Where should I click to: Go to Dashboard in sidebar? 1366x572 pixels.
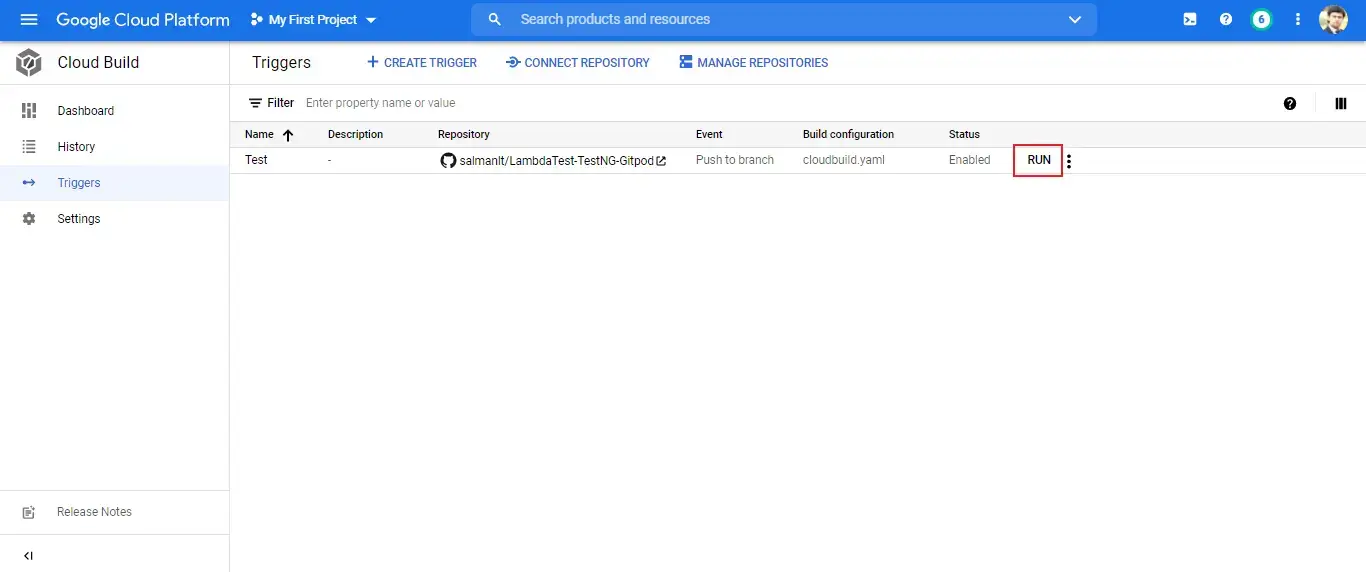click(x=114, y=111)
